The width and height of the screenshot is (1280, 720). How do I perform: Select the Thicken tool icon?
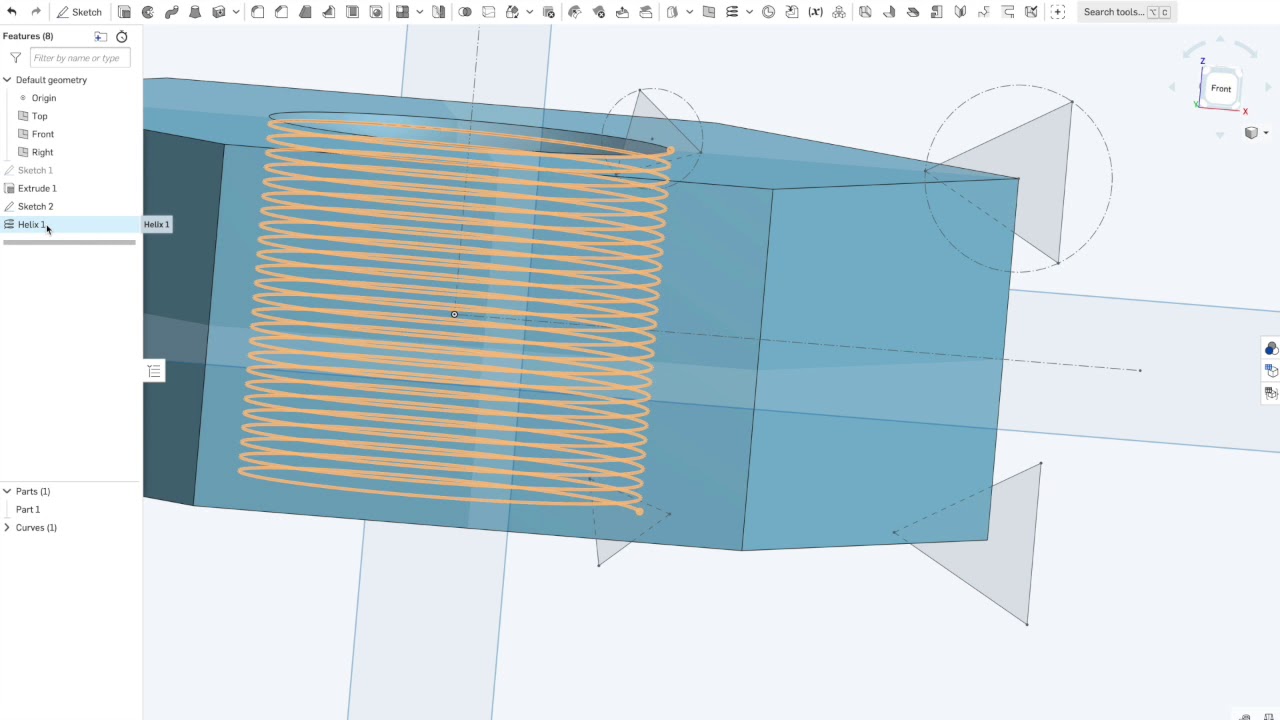(x=219, y=12)
